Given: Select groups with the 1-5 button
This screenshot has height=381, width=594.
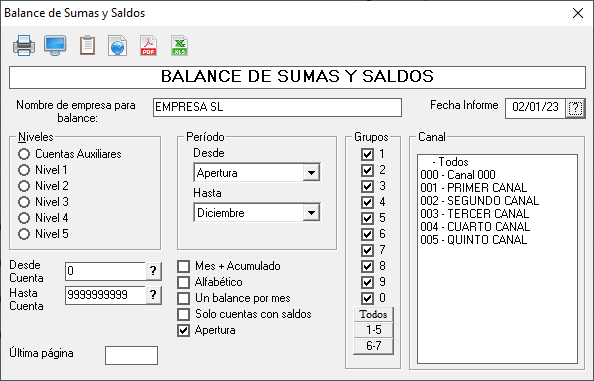Looking at the screenshot, I should click(373, 330).
